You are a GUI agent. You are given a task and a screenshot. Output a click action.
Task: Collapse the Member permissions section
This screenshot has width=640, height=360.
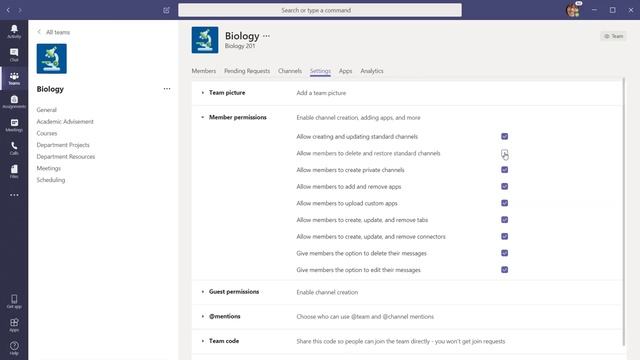pos(202,117)
